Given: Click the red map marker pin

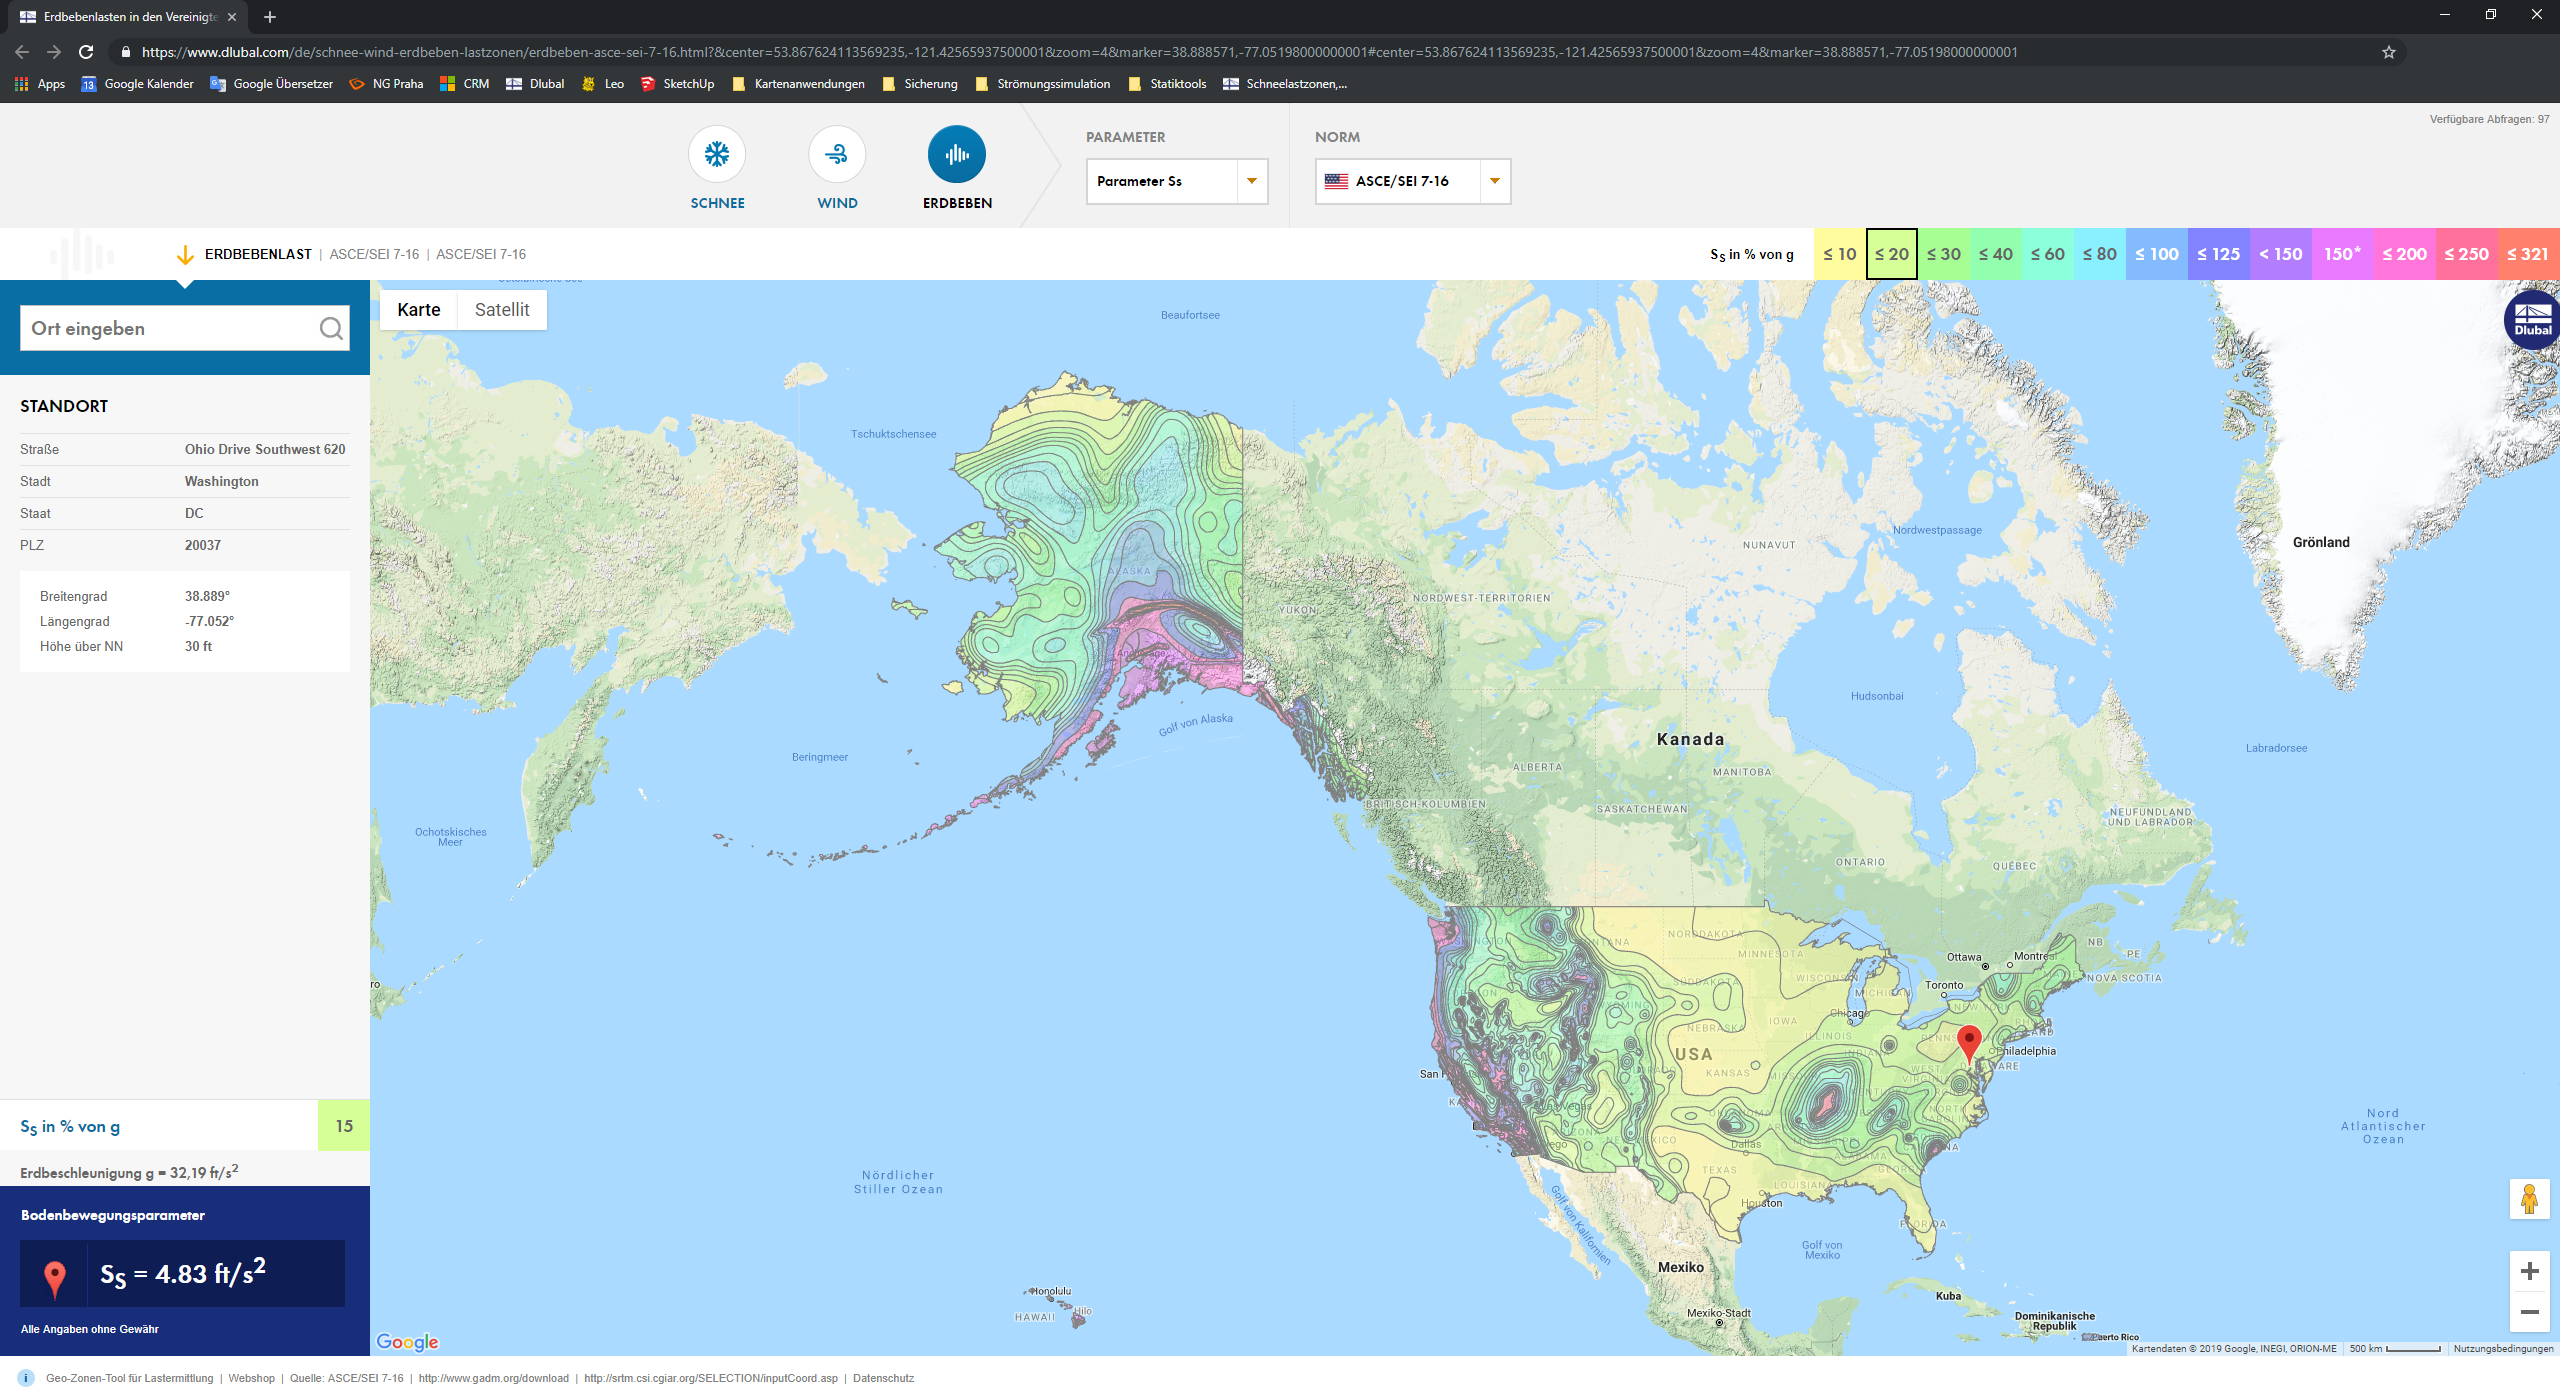Looking at the screenshot, I should tap(1968, 1041).
